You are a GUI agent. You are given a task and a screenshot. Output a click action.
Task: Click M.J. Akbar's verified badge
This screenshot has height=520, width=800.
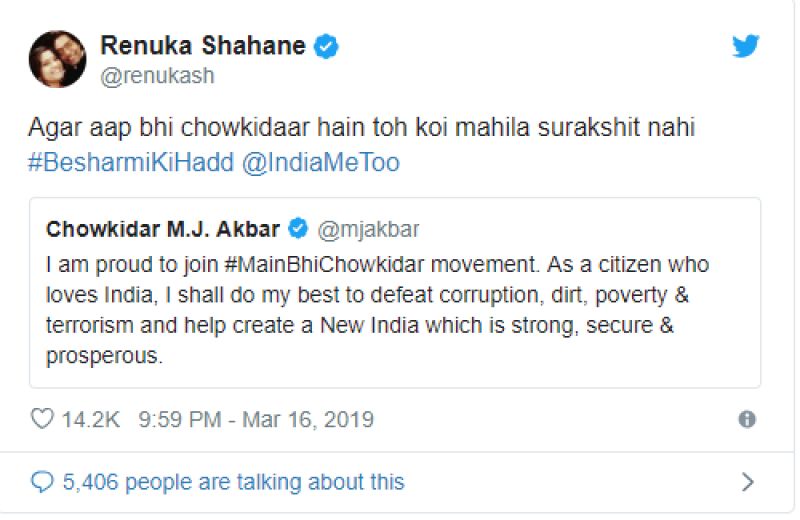click(297, 229)
